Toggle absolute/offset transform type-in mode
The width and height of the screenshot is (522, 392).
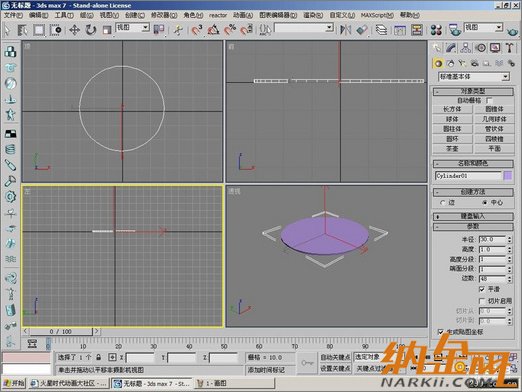112,357
